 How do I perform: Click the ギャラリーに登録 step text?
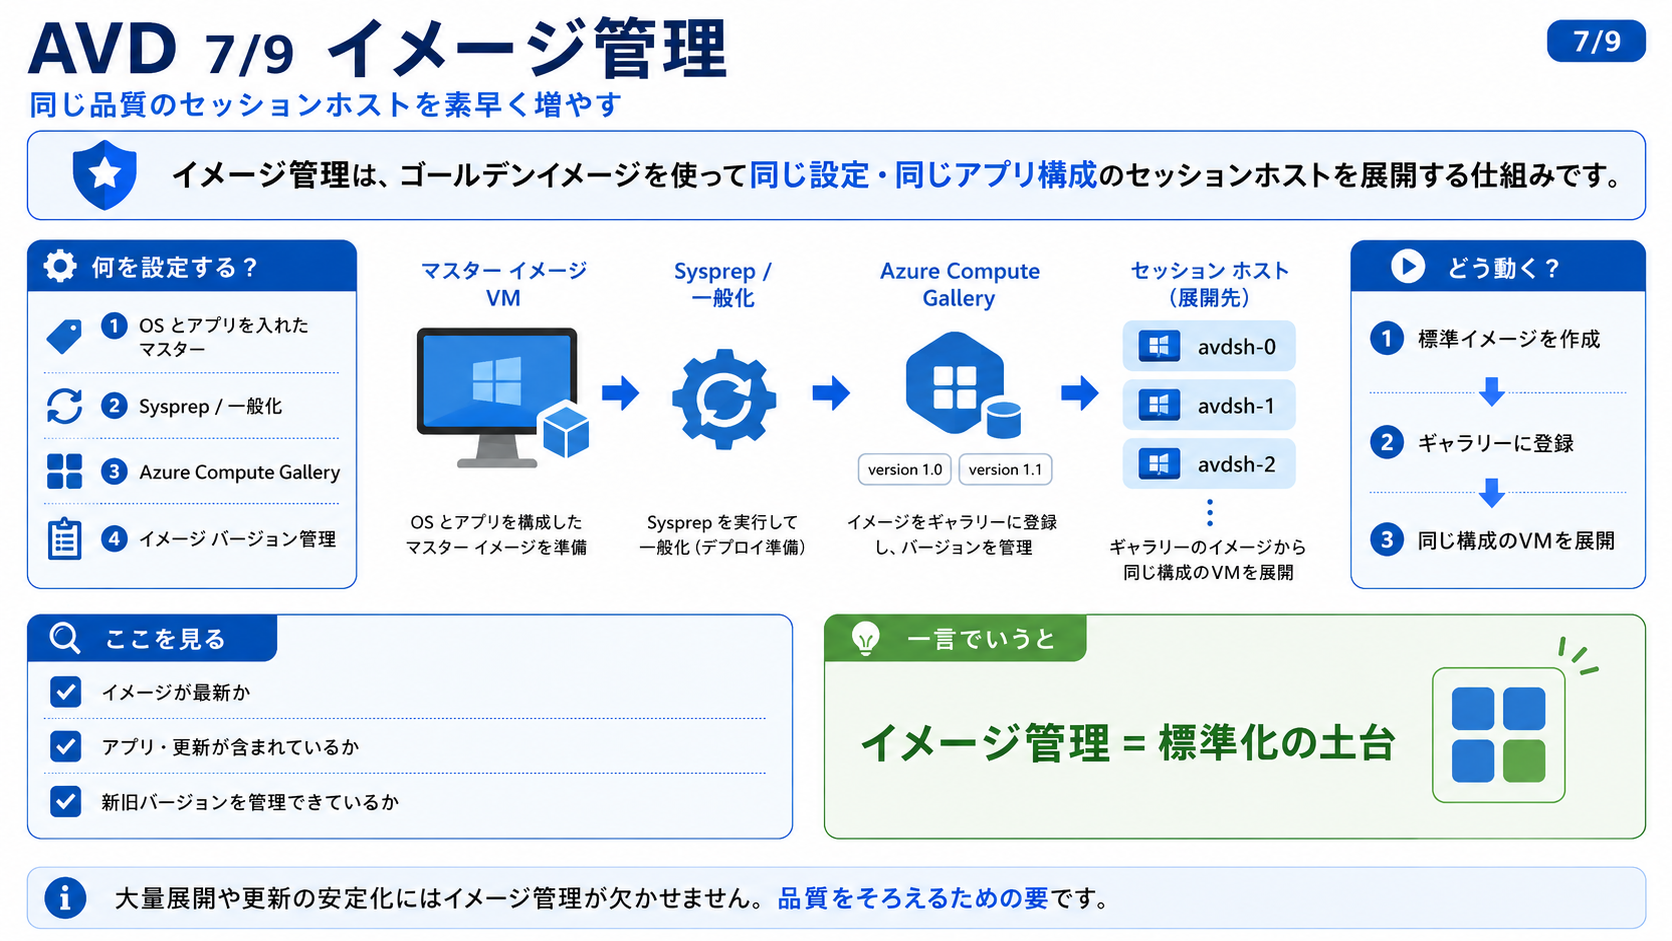[x=1496, y=442]
